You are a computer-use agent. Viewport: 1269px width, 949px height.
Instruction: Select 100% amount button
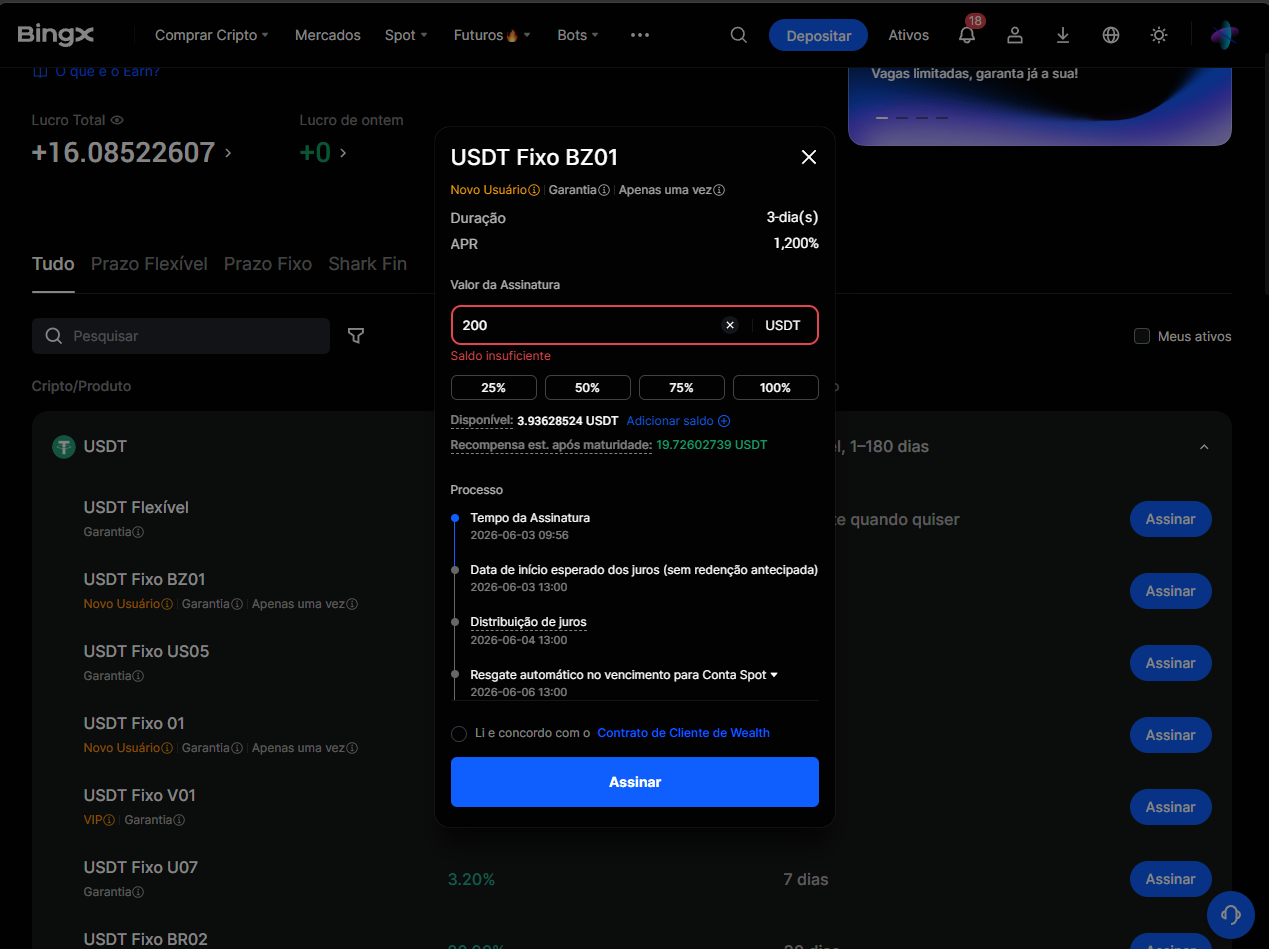pos(776,388)
